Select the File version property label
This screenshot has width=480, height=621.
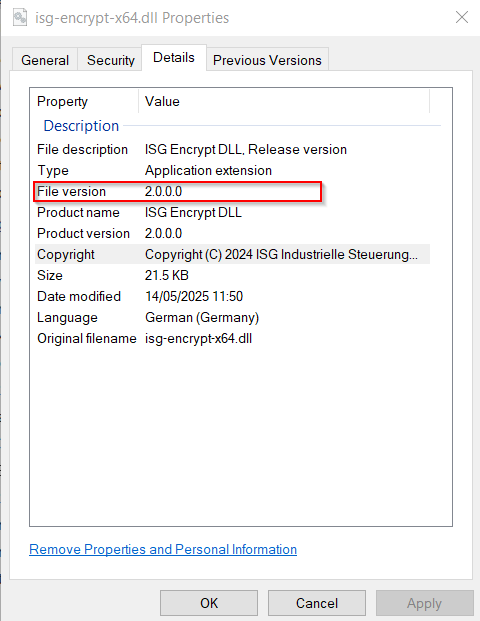[x=71, y=191]
